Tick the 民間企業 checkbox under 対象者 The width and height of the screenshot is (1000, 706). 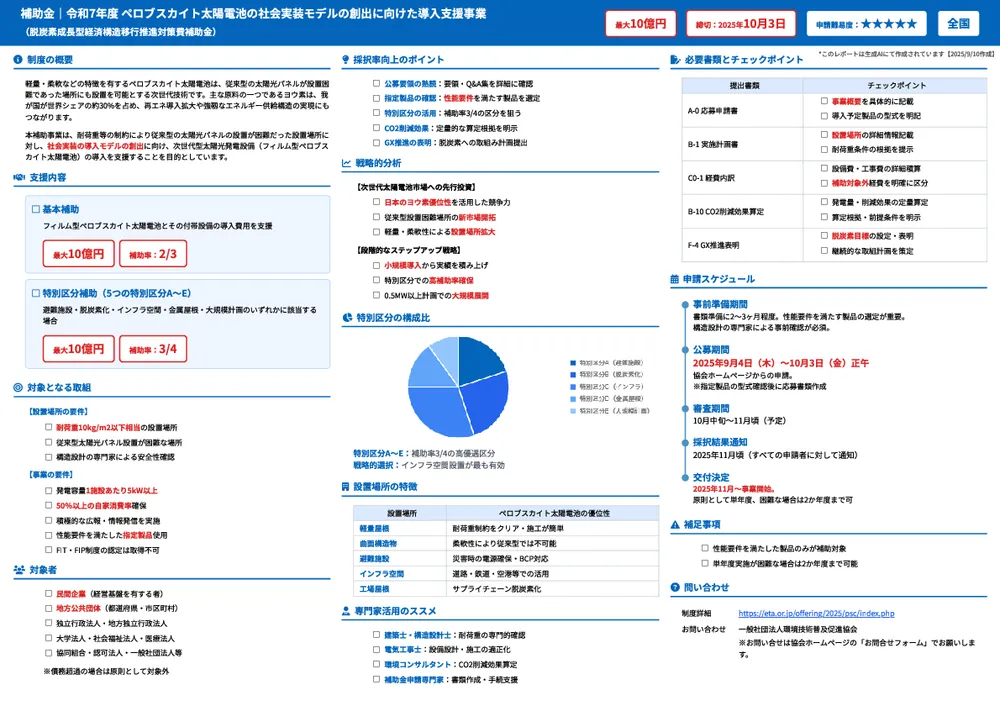47,594
